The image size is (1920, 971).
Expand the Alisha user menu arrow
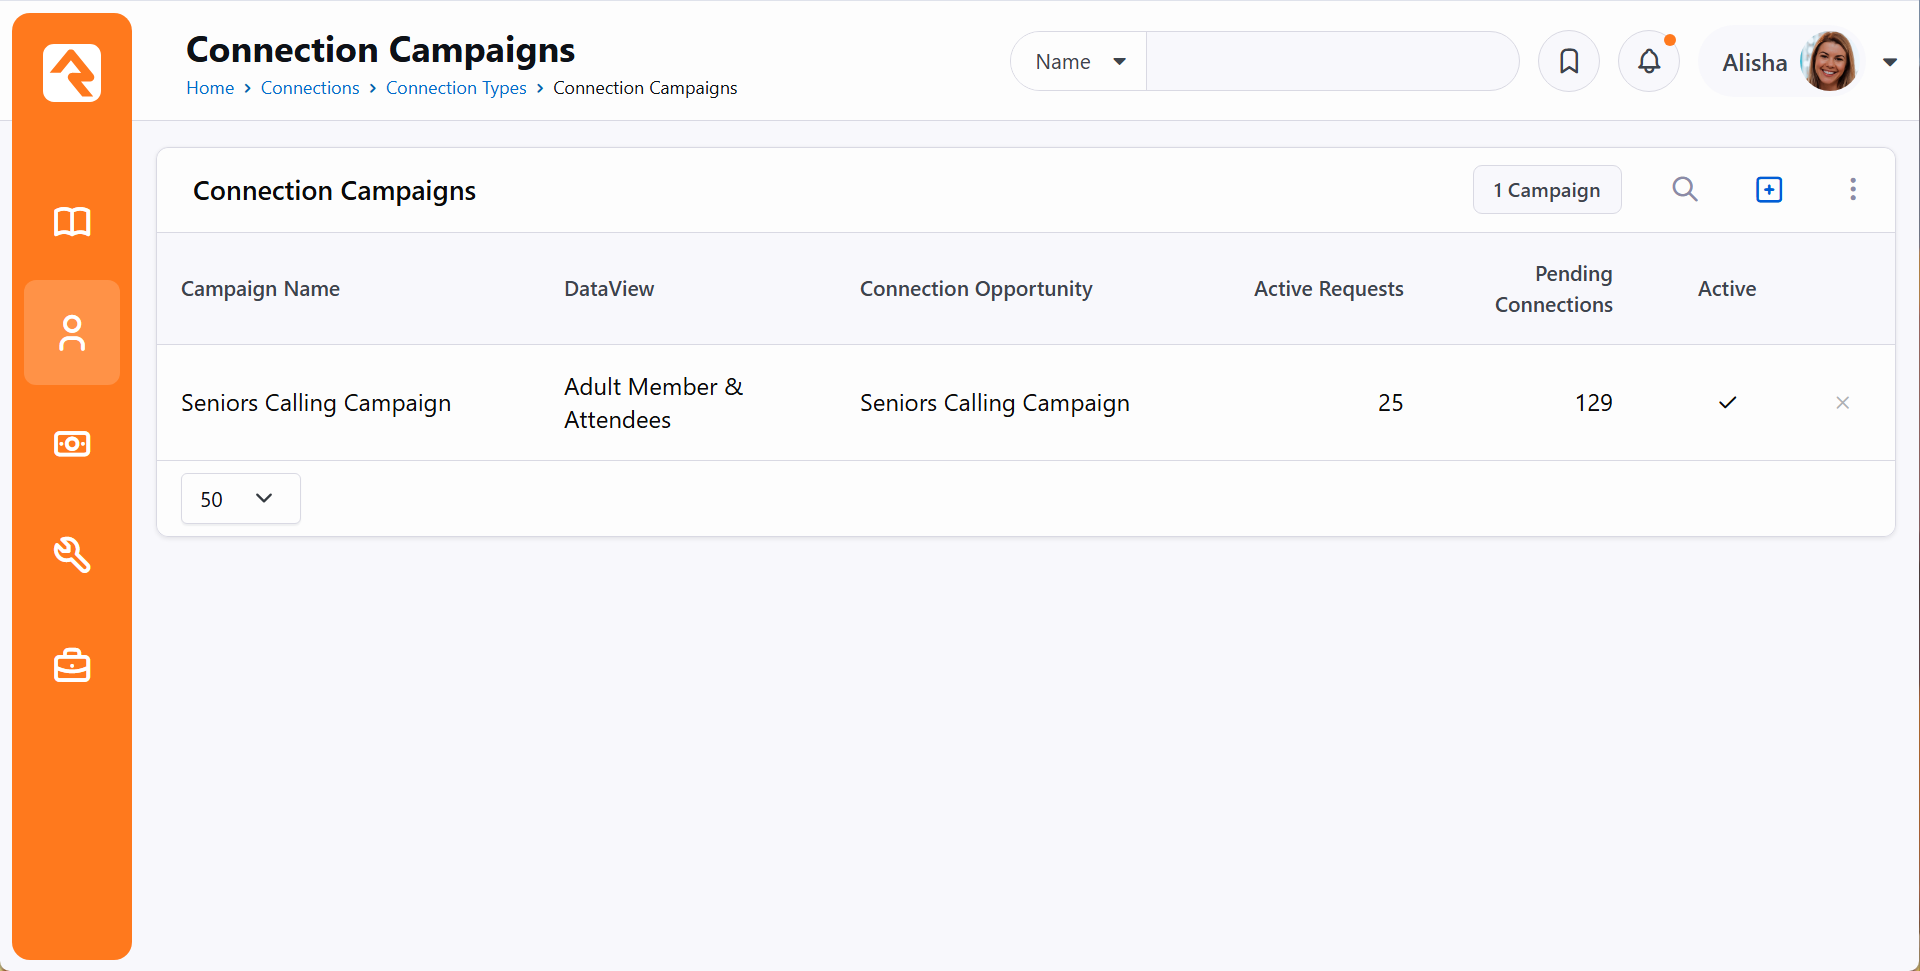click(1890, 62)
